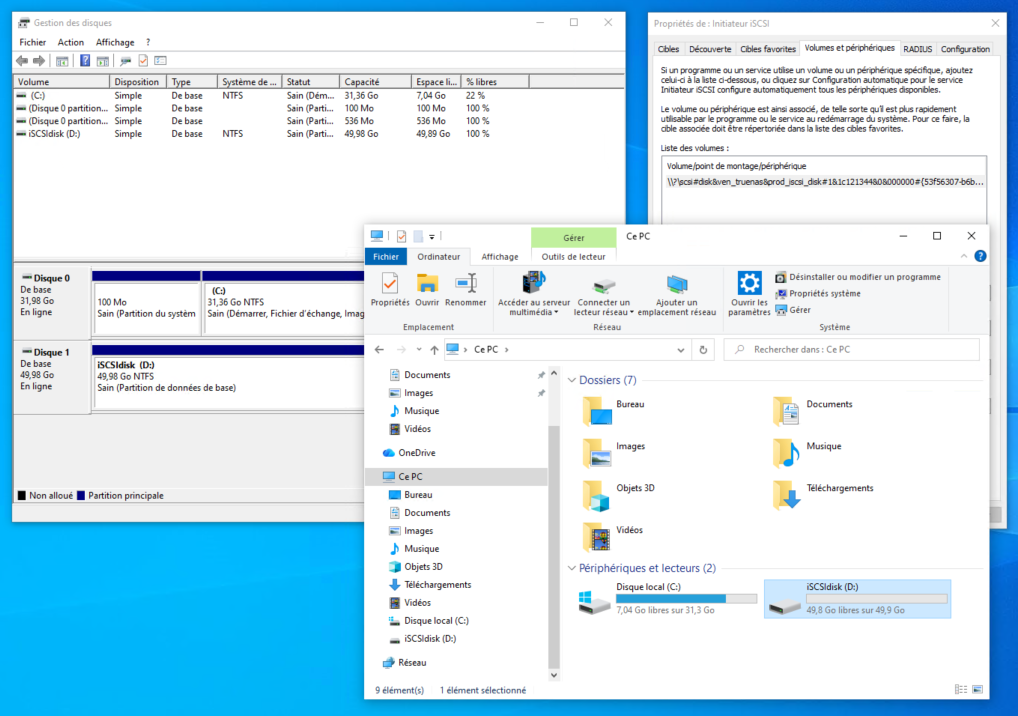Expand Connecter un lecteur réseau dropdown
Viewport: 1018px width, 716px height.
(631, 312)
